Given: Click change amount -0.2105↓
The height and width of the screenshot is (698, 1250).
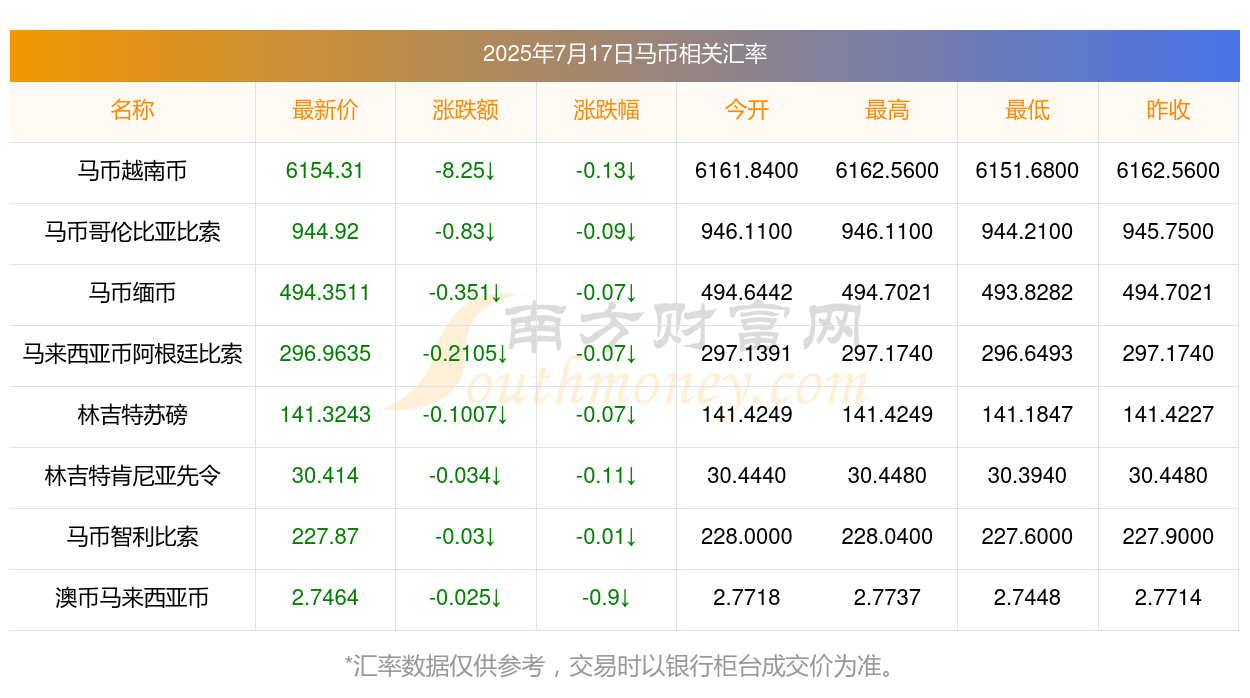Looking at the screenshot, I should click(466, 354).
